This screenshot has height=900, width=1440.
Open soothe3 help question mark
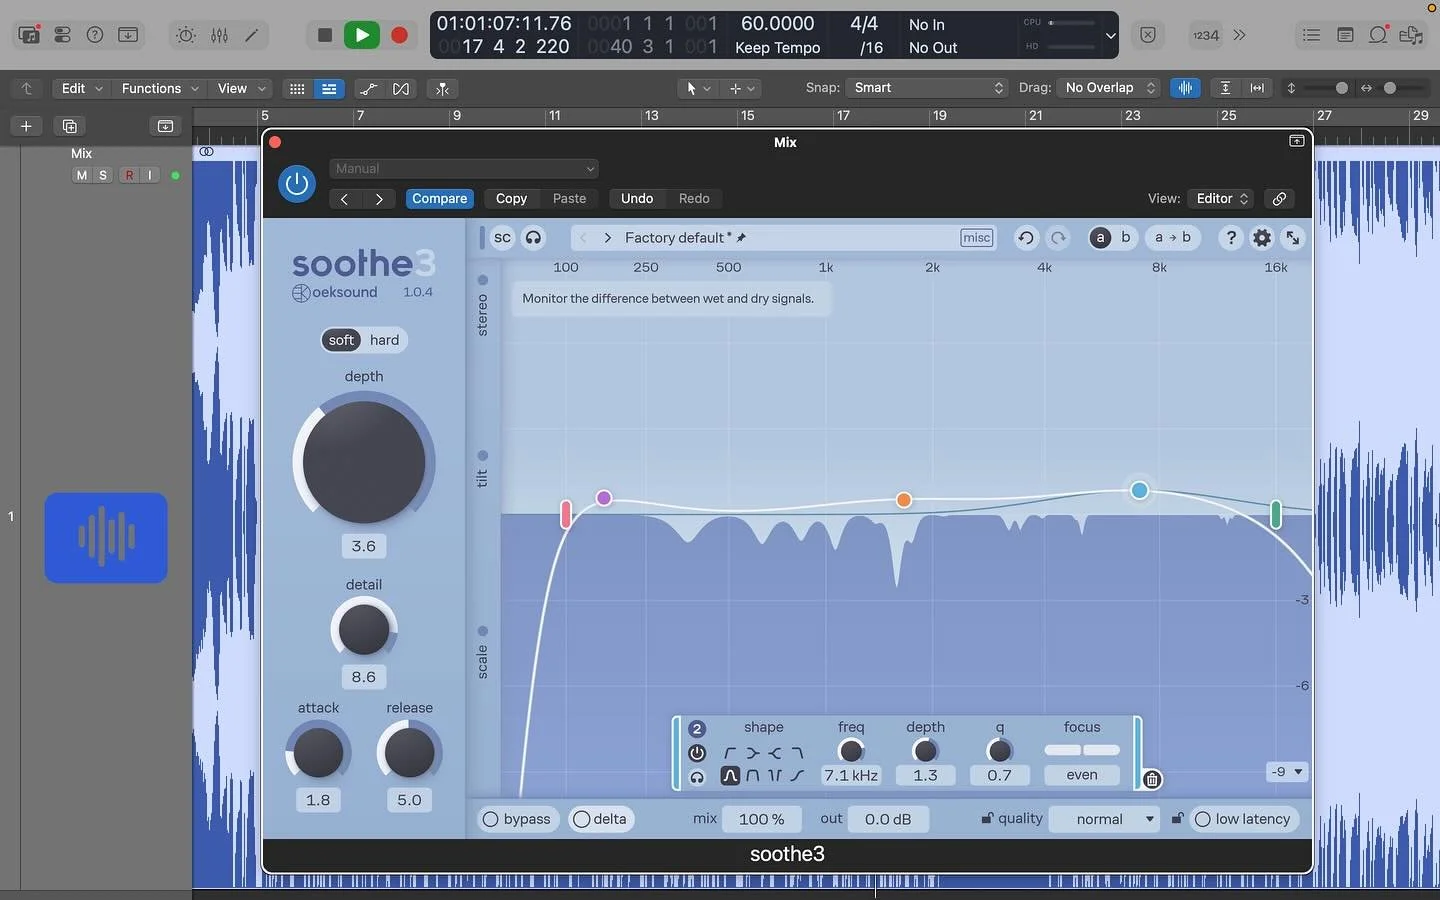[x=1231, y=238]
